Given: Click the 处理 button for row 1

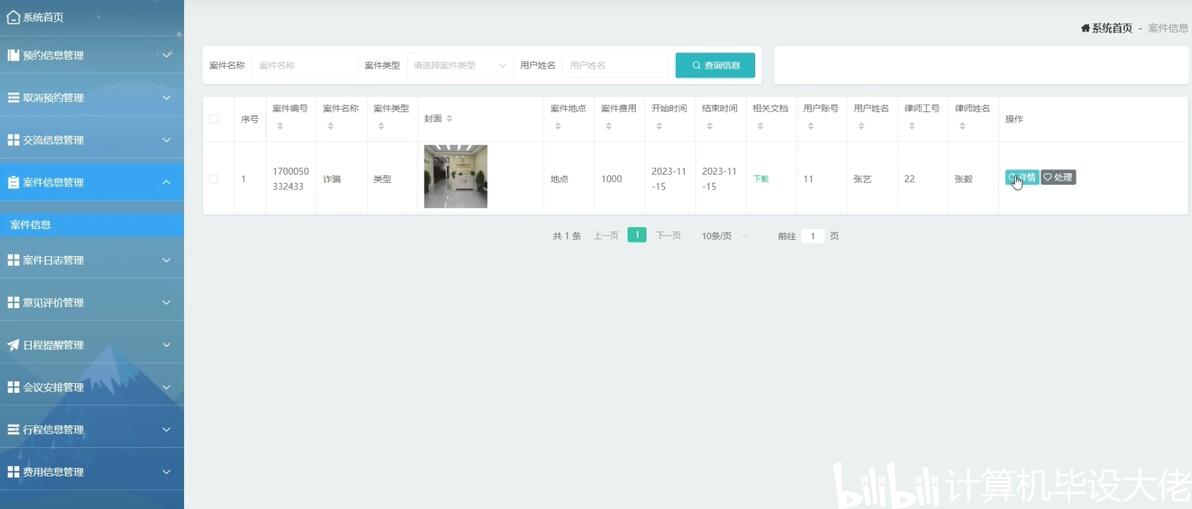Looking at the screenshot, I should [x=1058, y=177].
